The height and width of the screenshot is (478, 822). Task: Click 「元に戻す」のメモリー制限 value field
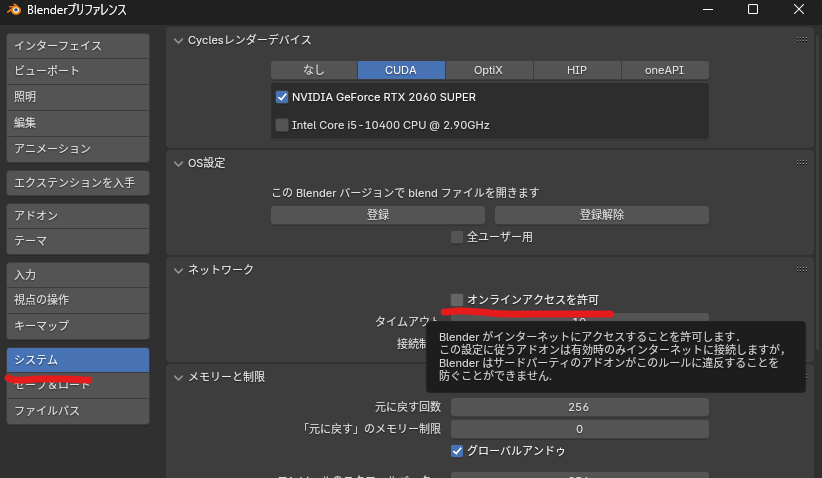[580, 429]
